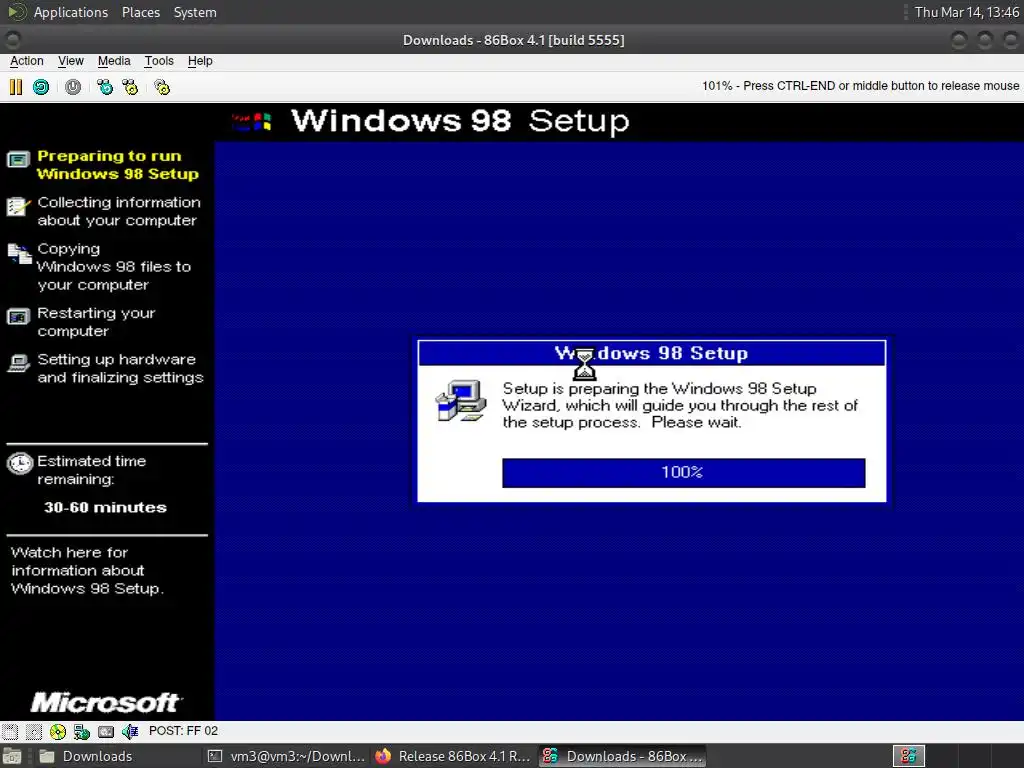Image resolution: width=1024 pixels, height=768 pixels.
Task: Click icon beside Copying Windows 98 files
Action: pos(20,253)
